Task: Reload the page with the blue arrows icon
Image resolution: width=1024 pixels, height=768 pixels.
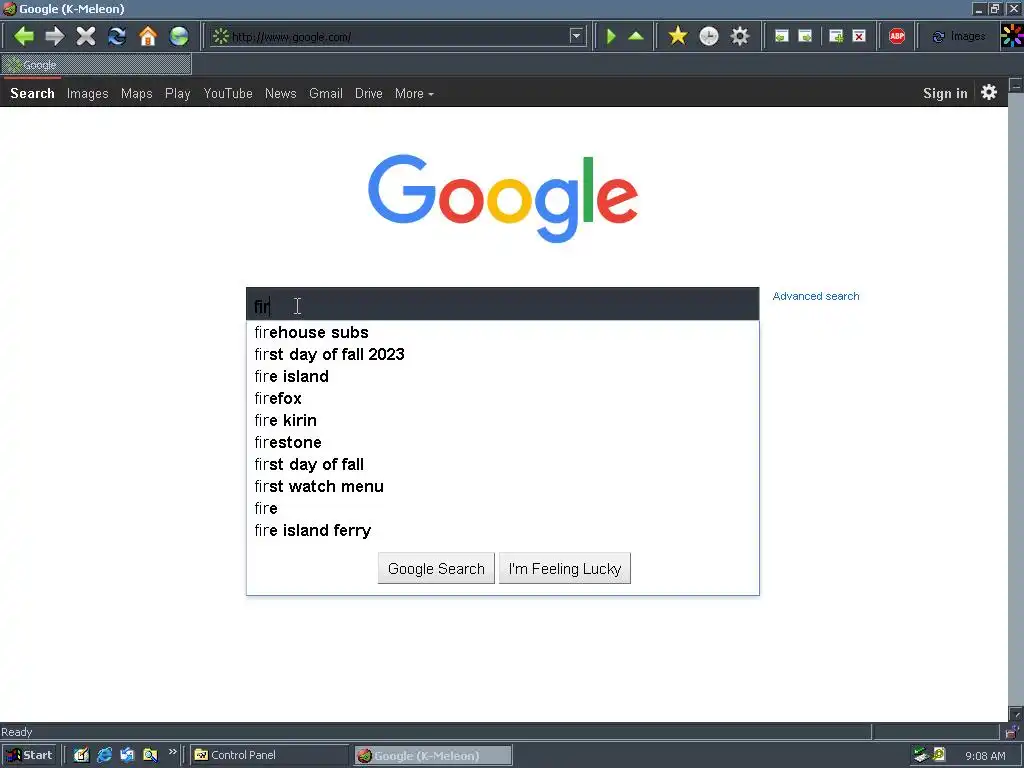Action: pyautogui.click(x=117, y=36)
